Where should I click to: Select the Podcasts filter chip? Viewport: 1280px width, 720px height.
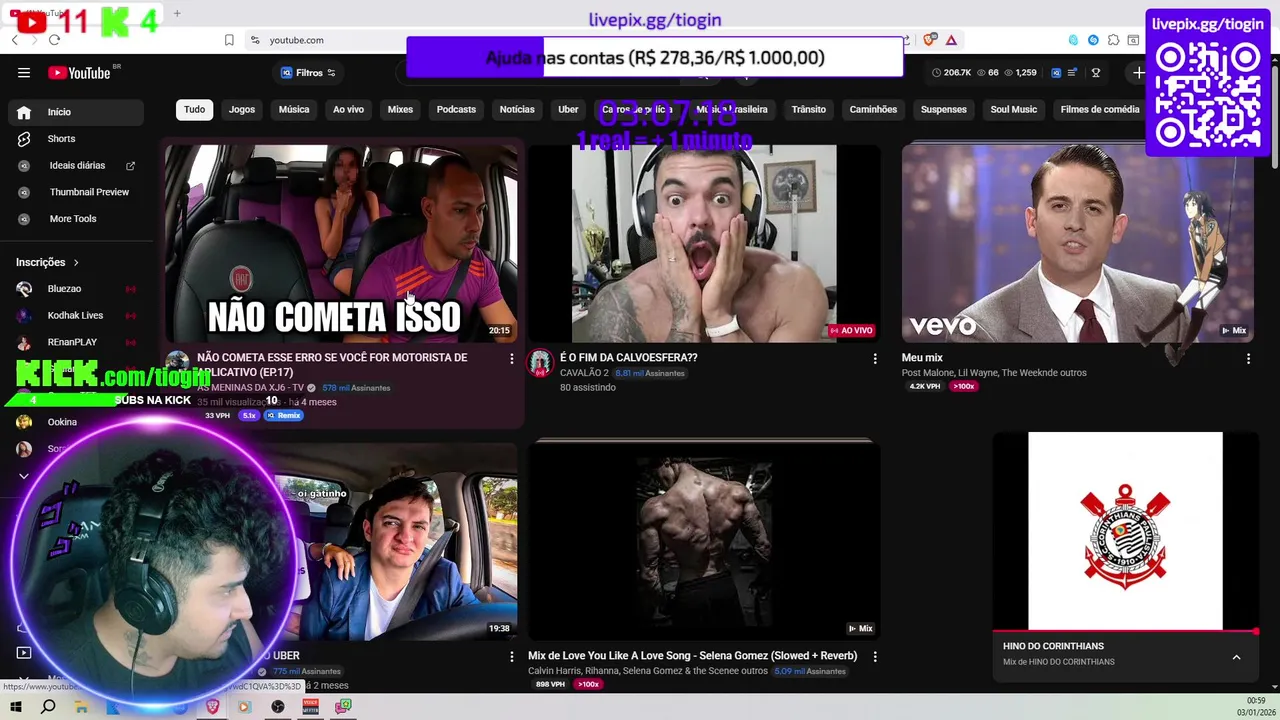pos(456,109)
